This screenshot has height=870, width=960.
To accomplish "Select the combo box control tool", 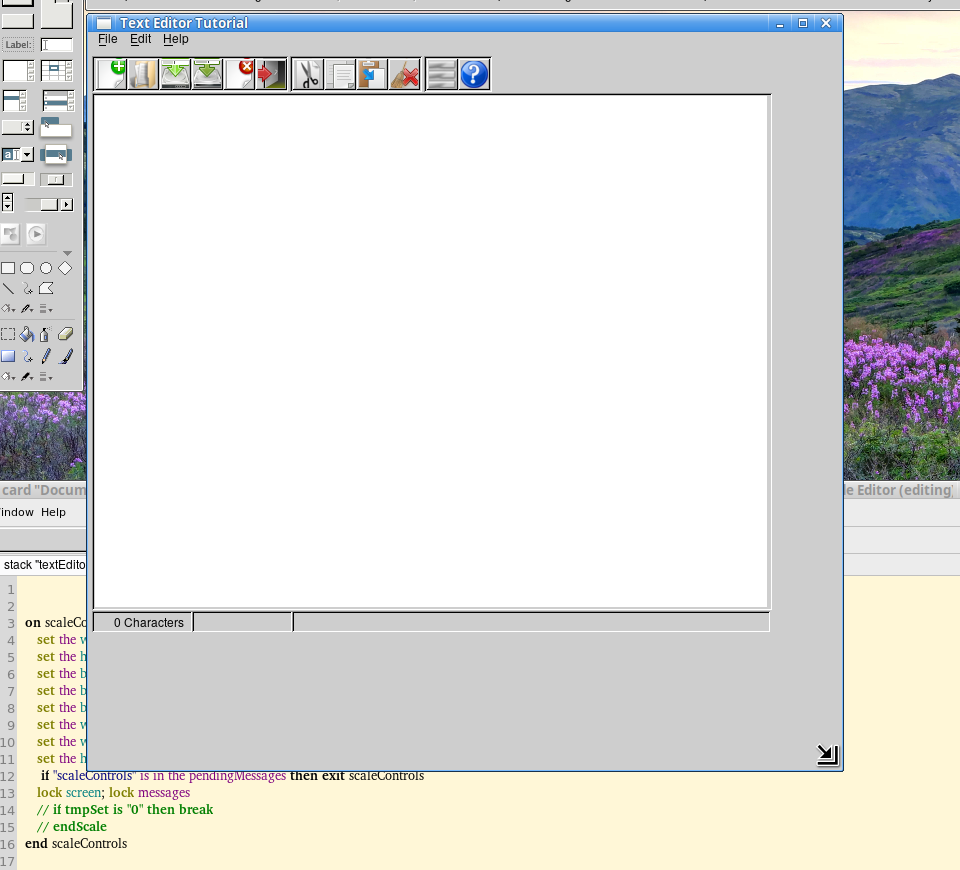I will point(18,155).
